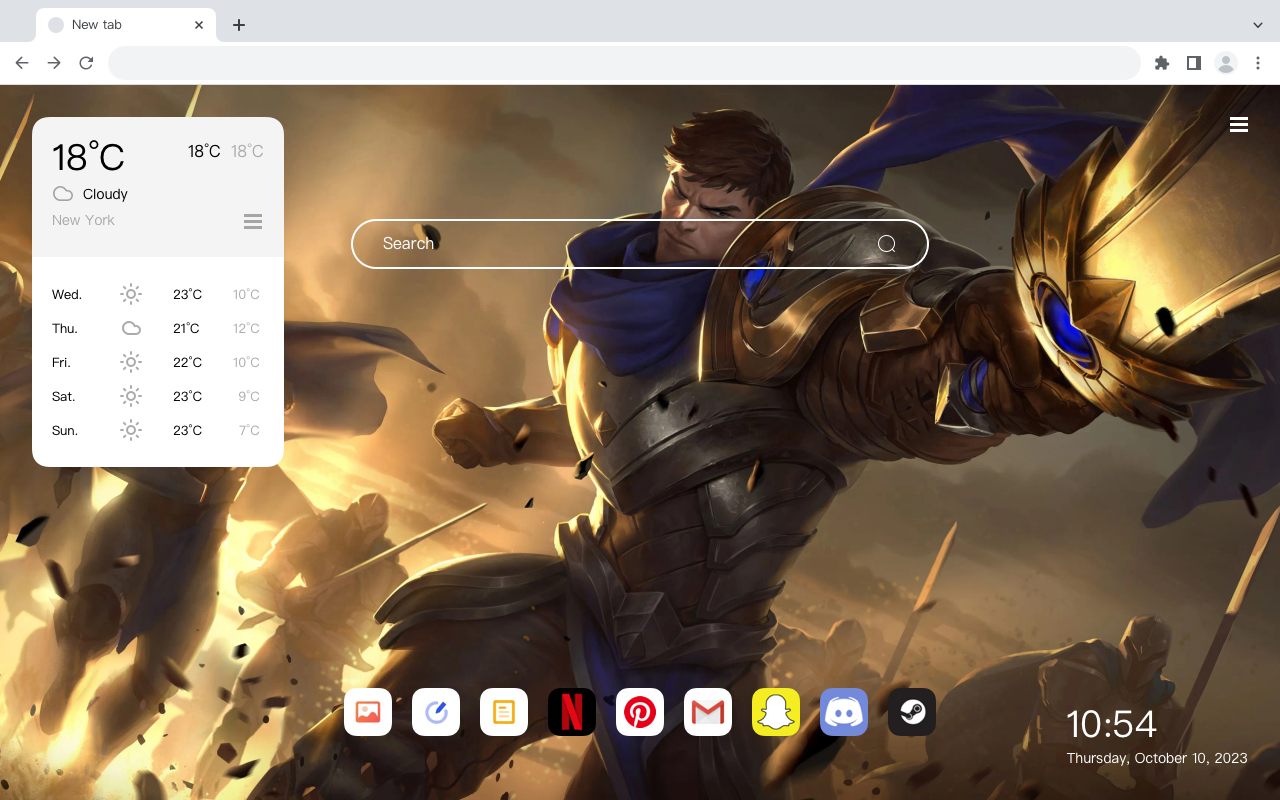Launch the Pinterest shortcut
This screenshot has height=800, width=1280.
640,712
